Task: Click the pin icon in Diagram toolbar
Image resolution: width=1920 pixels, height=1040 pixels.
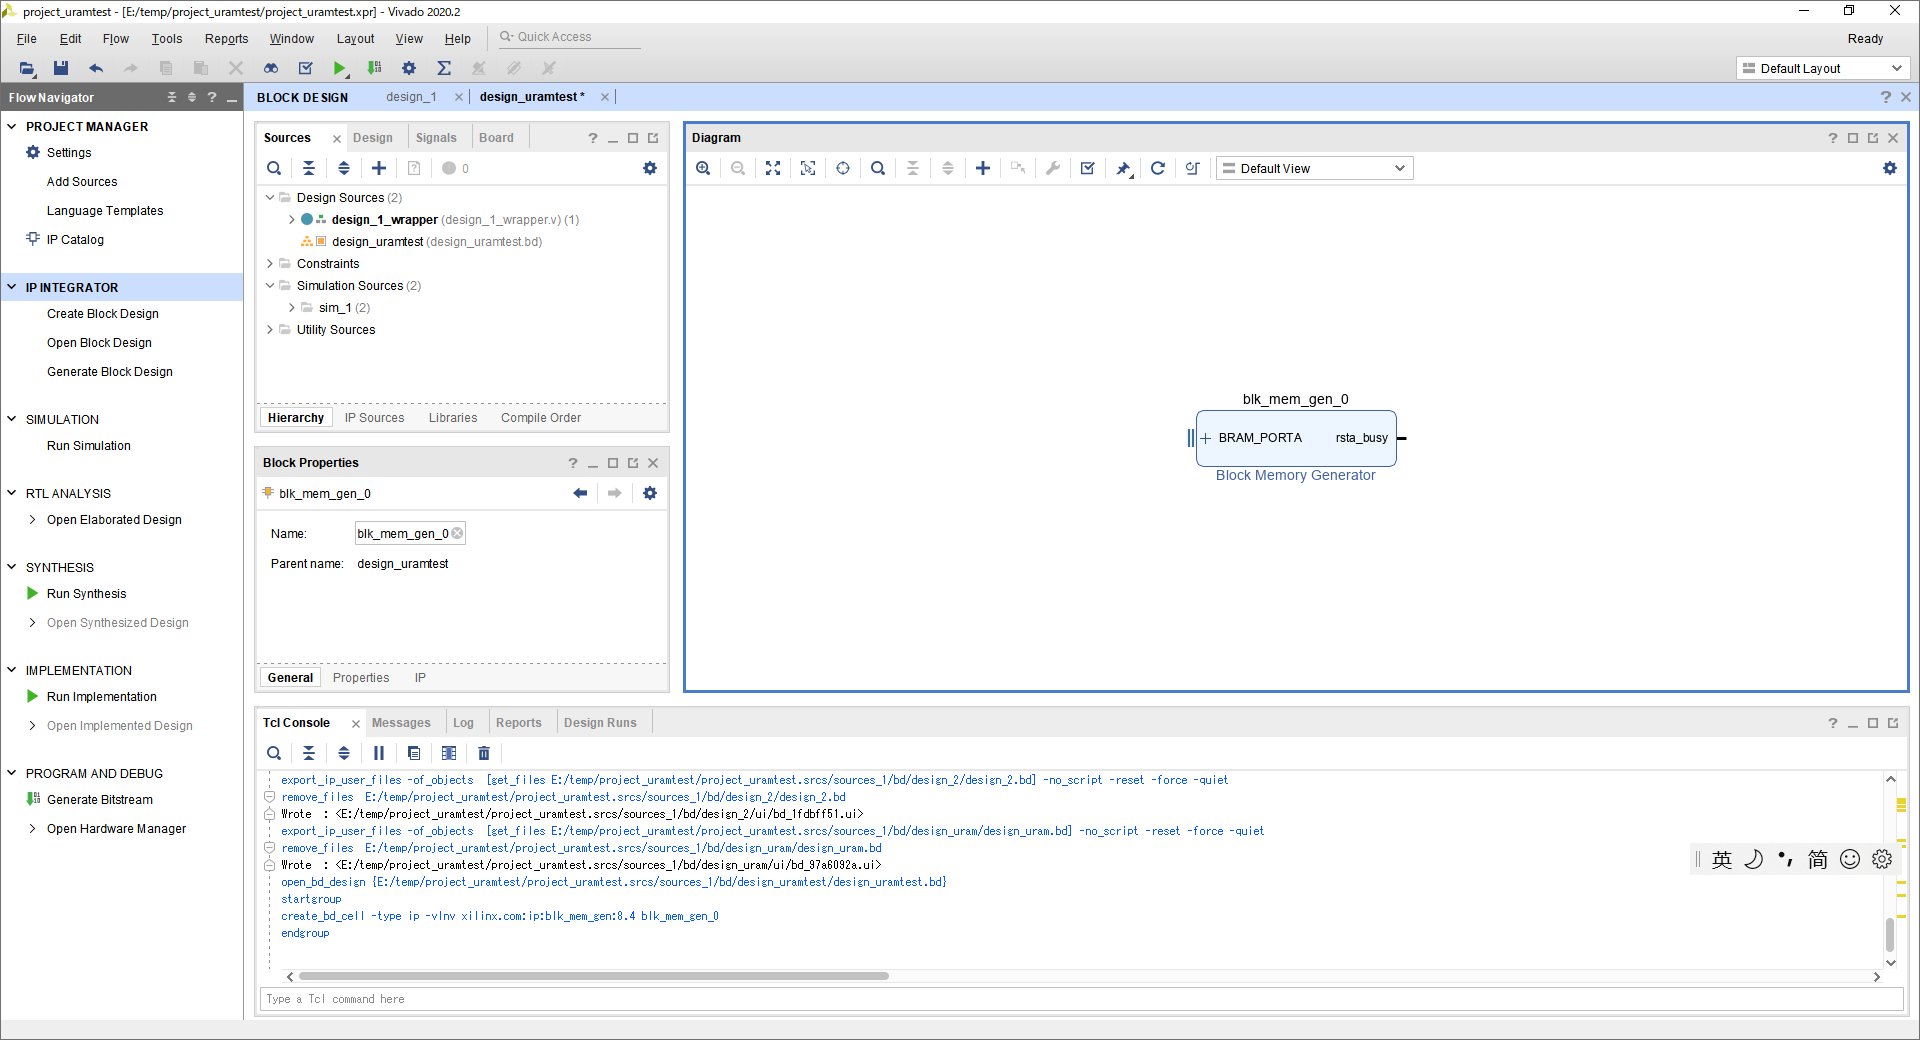Action: tap(1123, 168)
